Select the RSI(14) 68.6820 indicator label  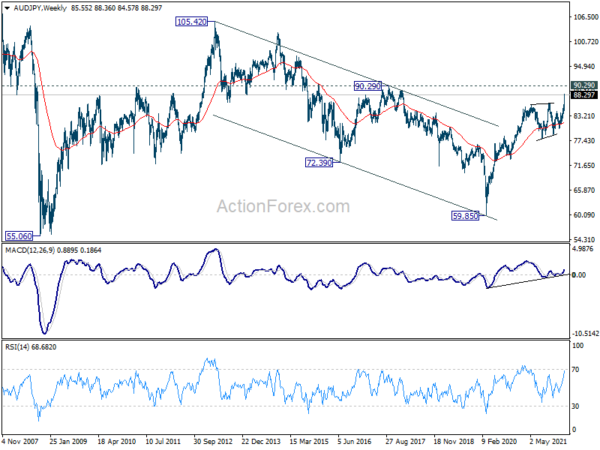coord(31,347)
